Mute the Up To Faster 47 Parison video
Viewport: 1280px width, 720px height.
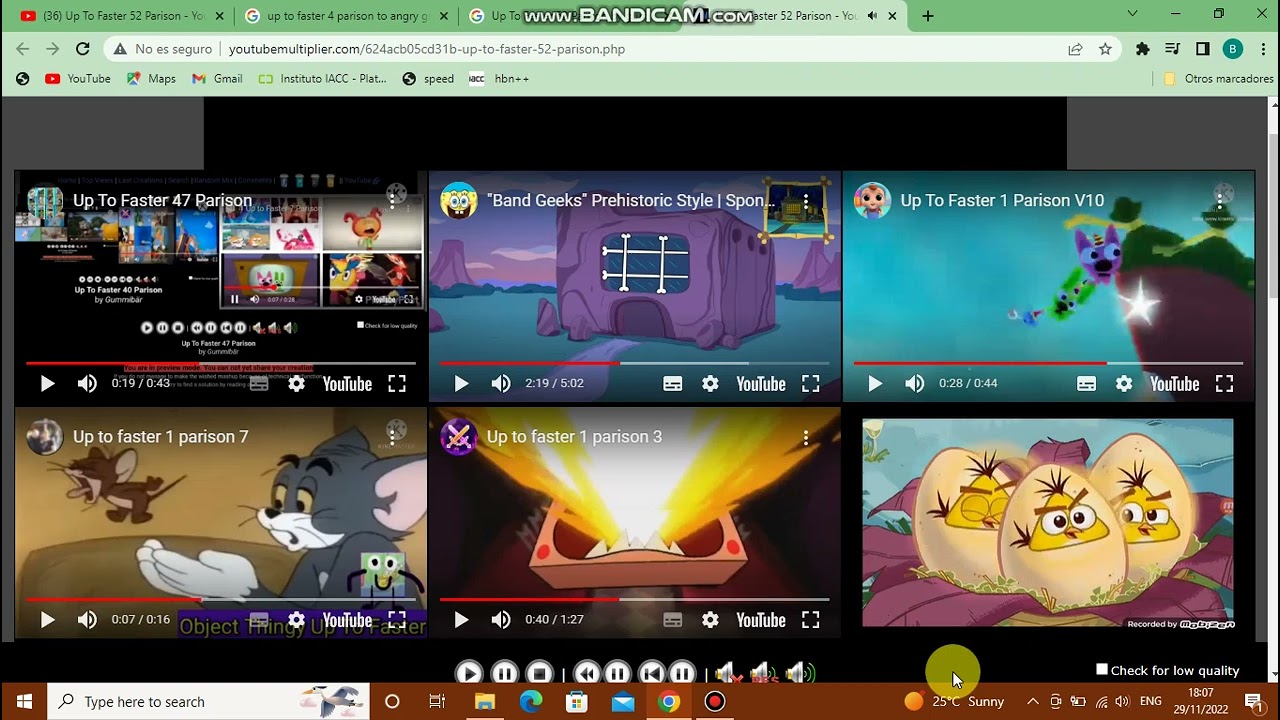pos(87,383)
